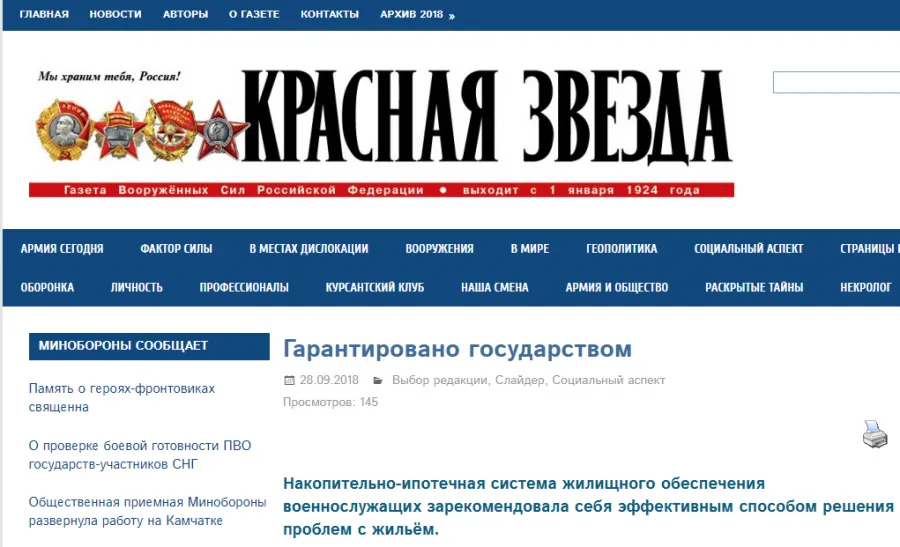Screen dimensions: 900x547
Task: Click the Выбор редакции category link
Action: (439, 380)
